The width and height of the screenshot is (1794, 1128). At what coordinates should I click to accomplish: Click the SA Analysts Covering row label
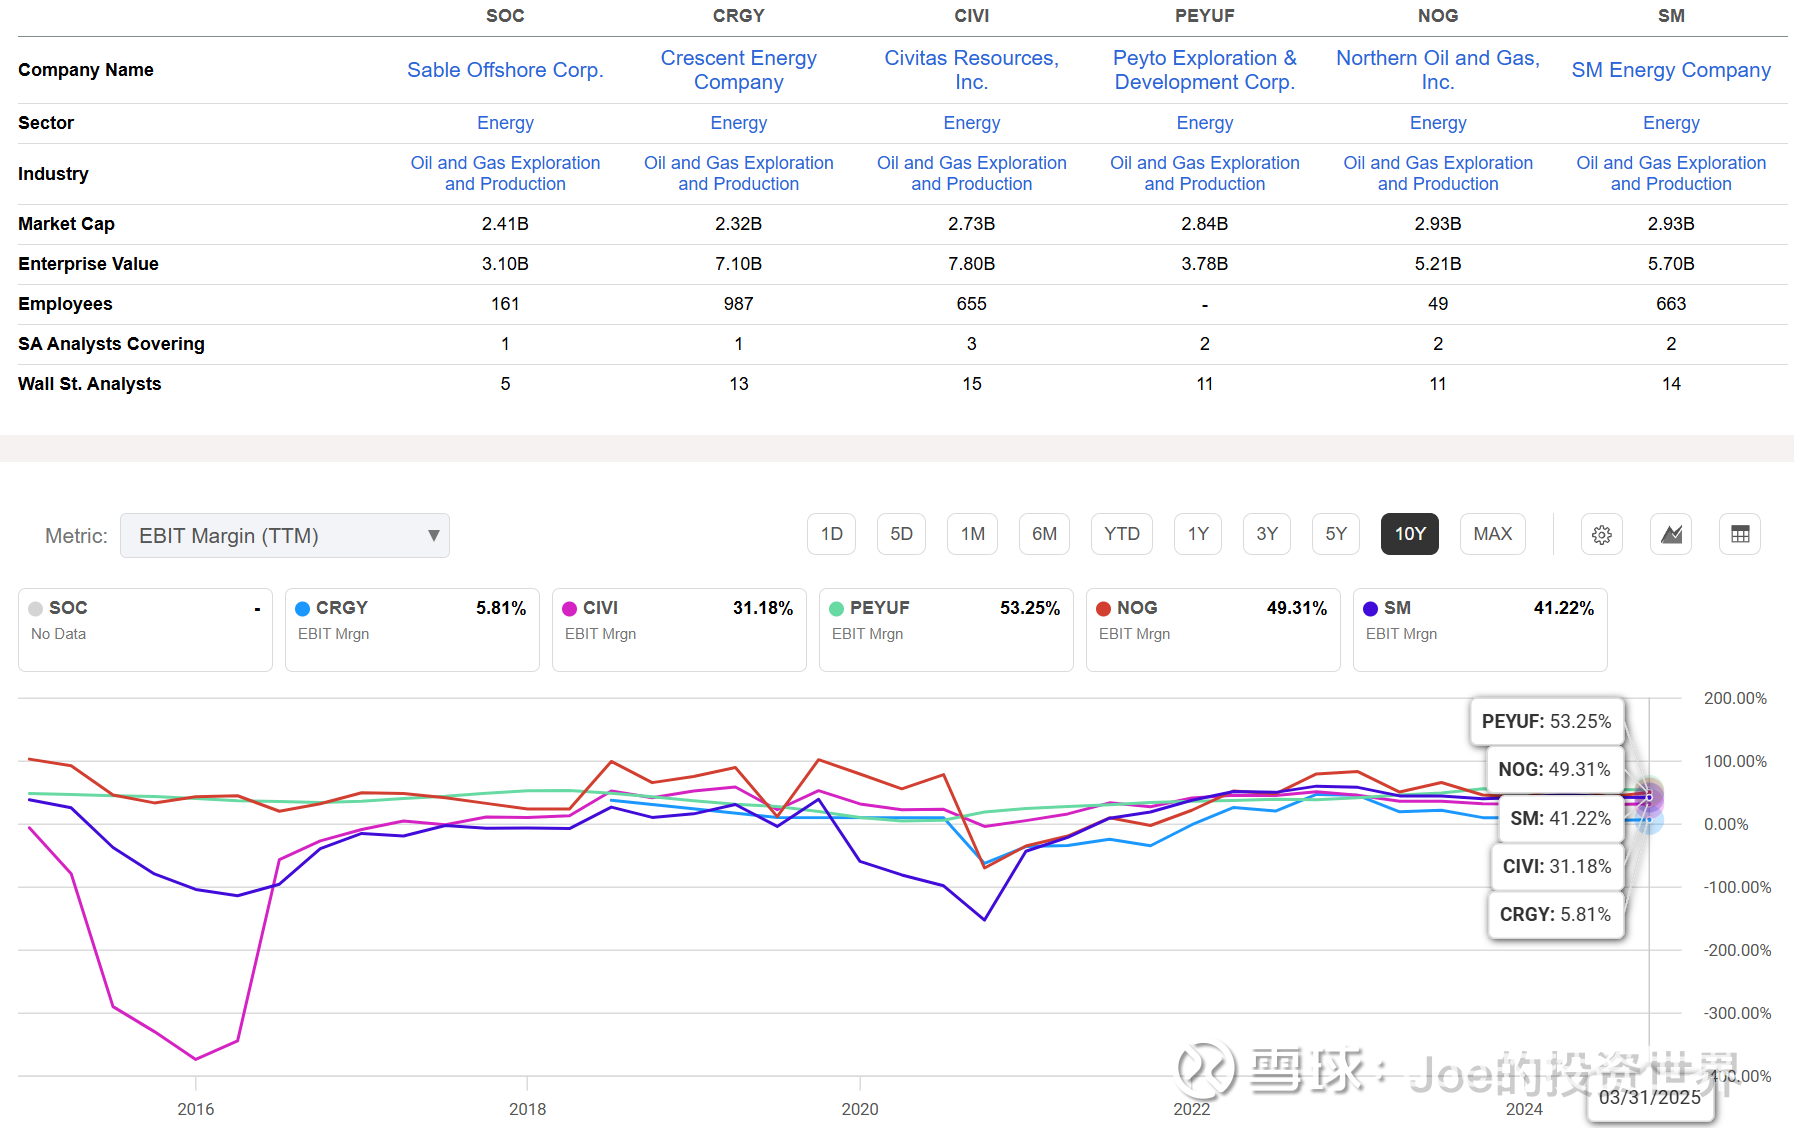111,344
